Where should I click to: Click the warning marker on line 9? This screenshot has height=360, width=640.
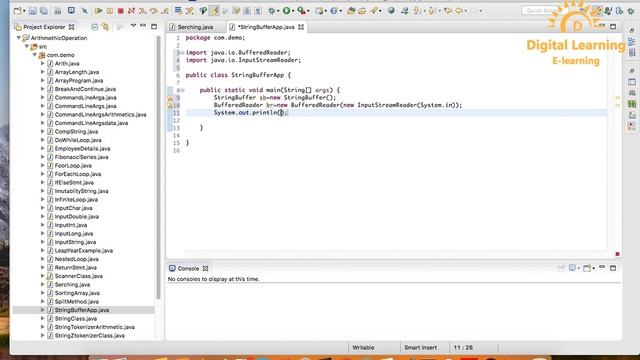170,98
